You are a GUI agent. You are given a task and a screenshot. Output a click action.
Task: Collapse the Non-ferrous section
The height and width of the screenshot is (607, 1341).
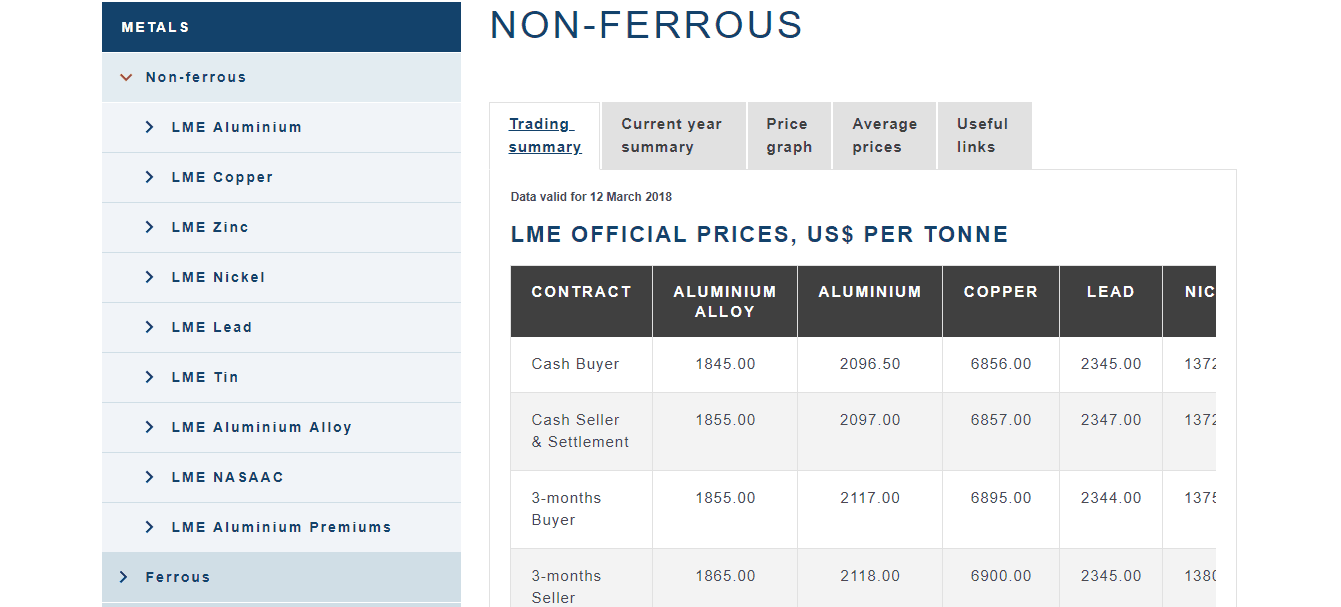(x=125, y=77)
